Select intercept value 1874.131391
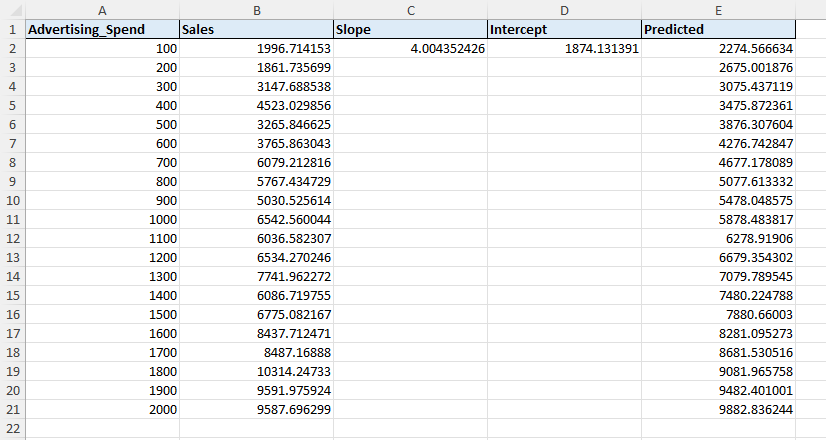The width and height of the screenshot is (826, 440). coord(564,48)
